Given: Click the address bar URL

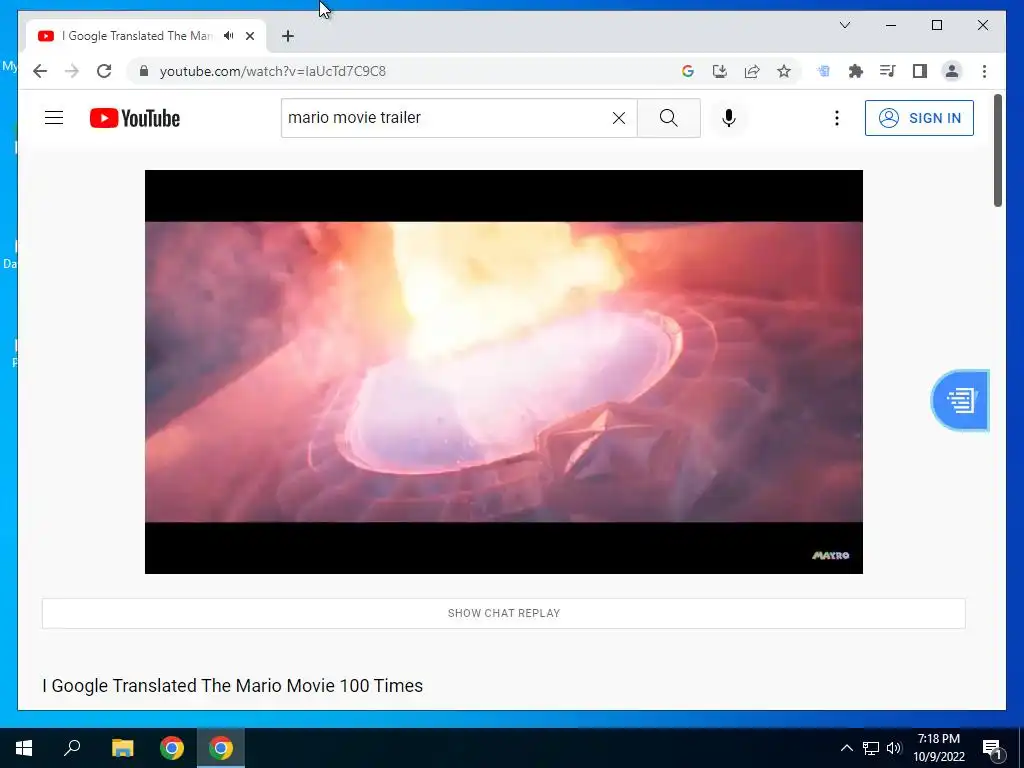Looking at the screenshot, I should tap(273, 71).
